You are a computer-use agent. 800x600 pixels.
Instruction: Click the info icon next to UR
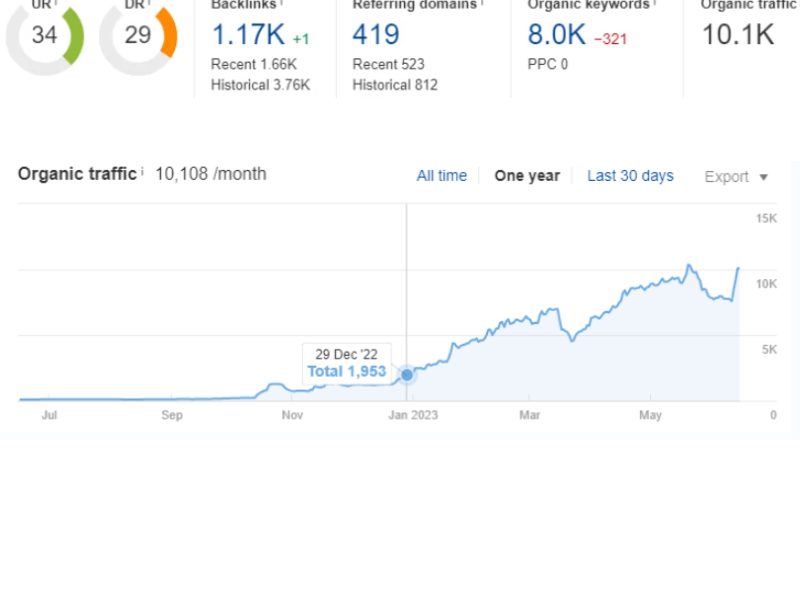click(55, 4)
